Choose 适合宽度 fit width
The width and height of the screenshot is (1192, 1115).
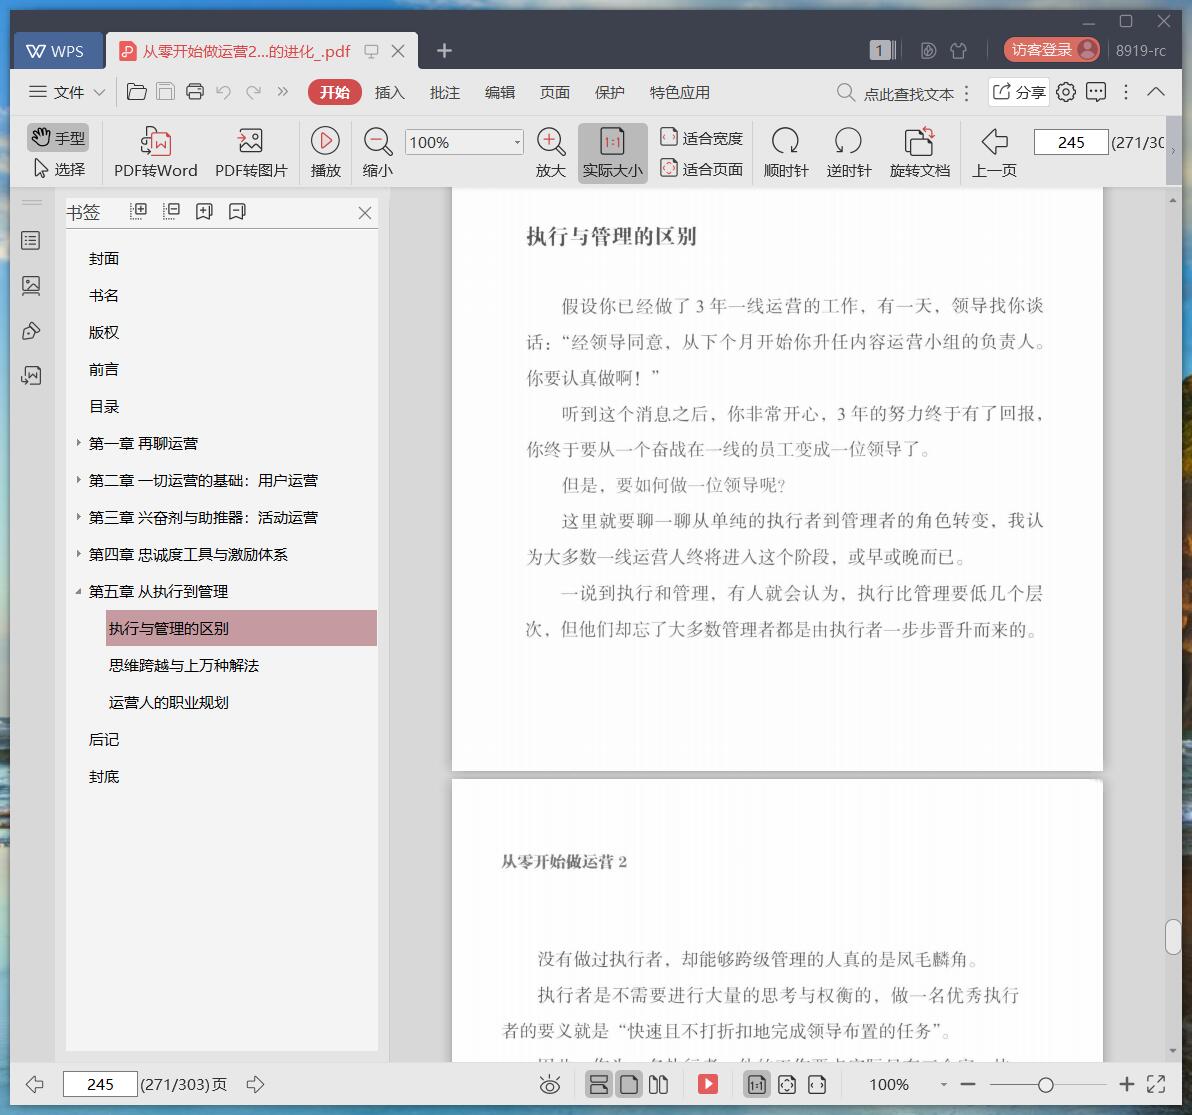[701, 138]
